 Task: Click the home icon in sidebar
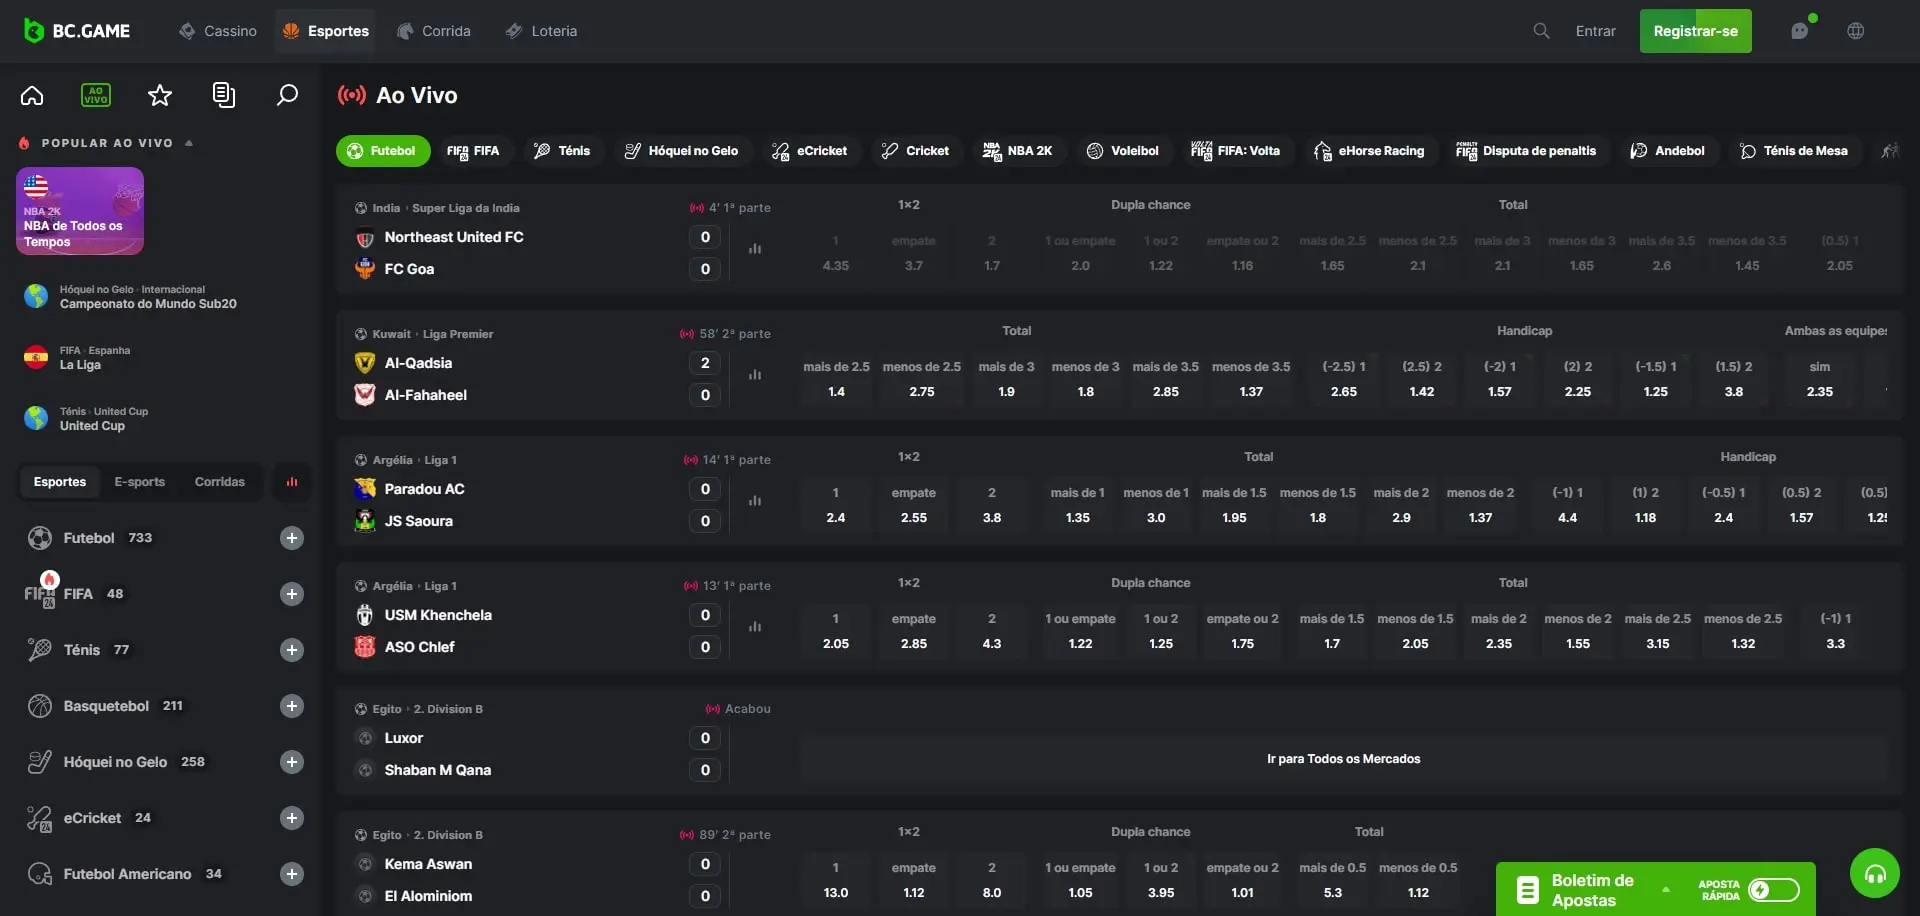point(32,95)
